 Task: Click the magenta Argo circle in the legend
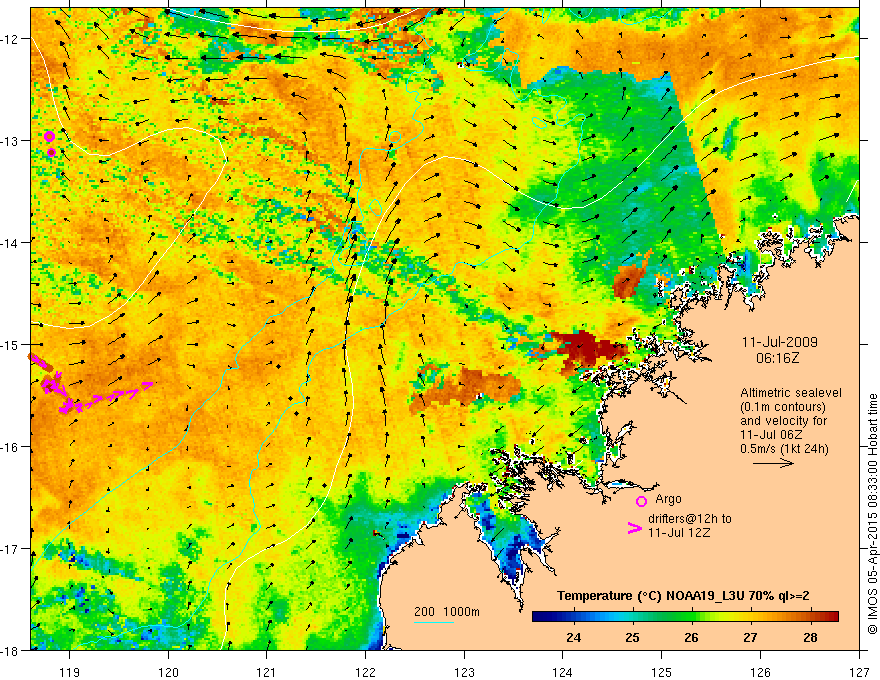pyautogui.click(x=641, y=501)
